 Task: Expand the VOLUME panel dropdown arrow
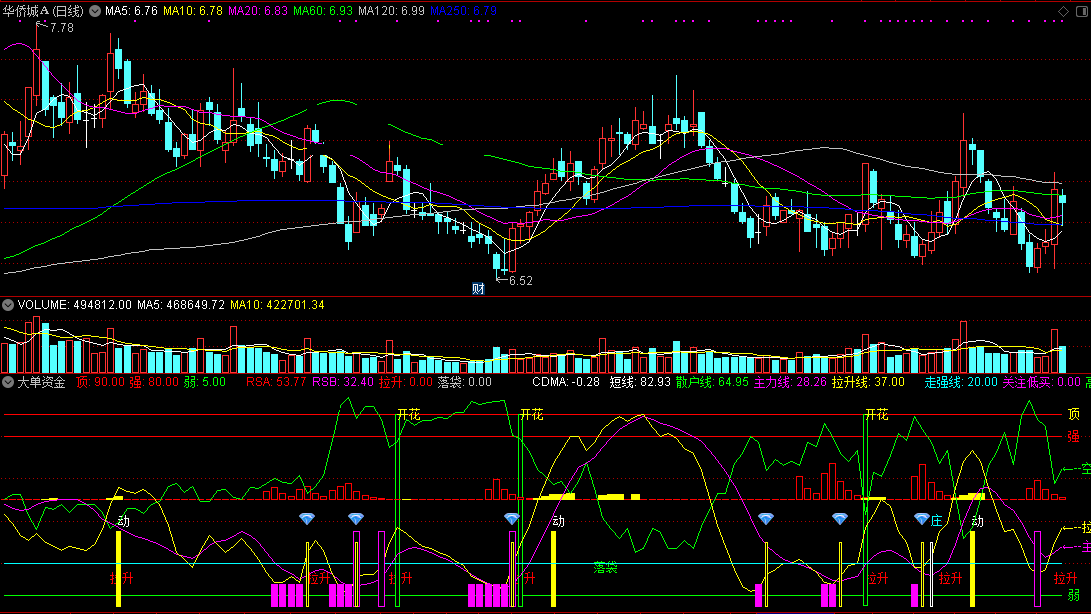(x=8, y=305)
